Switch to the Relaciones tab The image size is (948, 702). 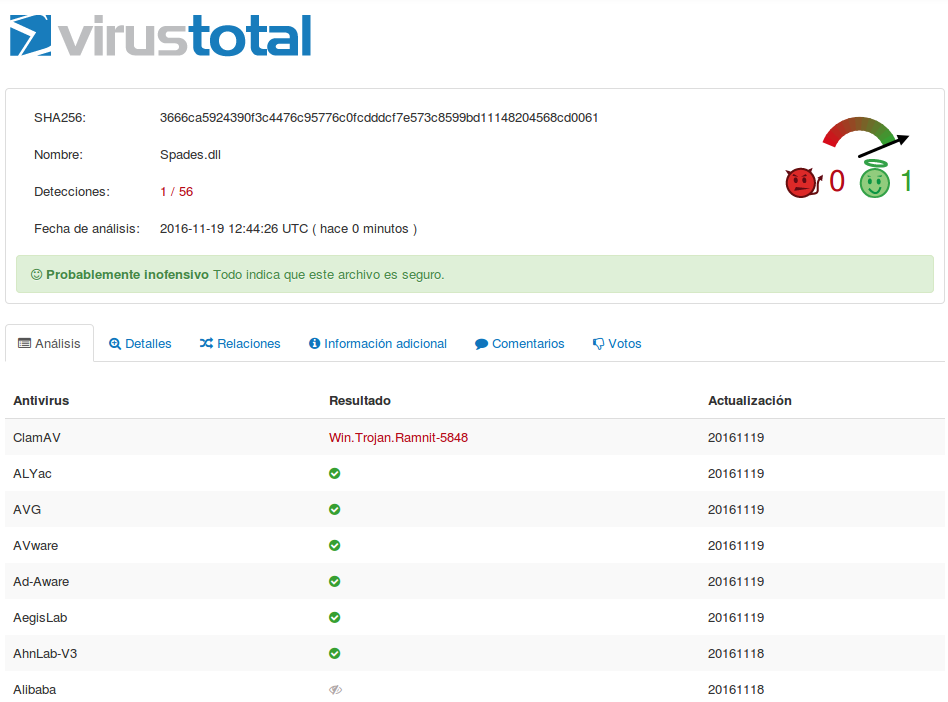pyautogui.click(x=240, y=343)
